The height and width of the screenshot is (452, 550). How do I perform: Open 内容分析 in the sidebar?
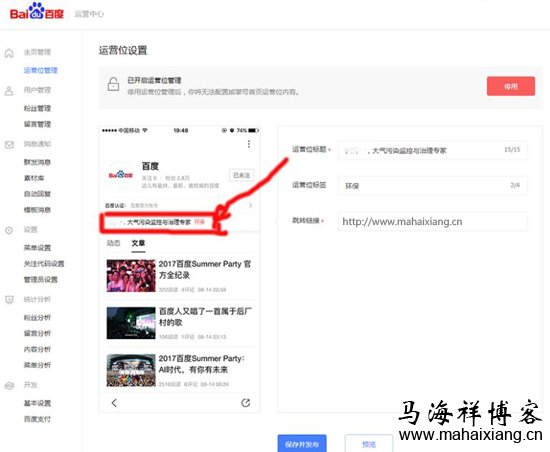38,349
